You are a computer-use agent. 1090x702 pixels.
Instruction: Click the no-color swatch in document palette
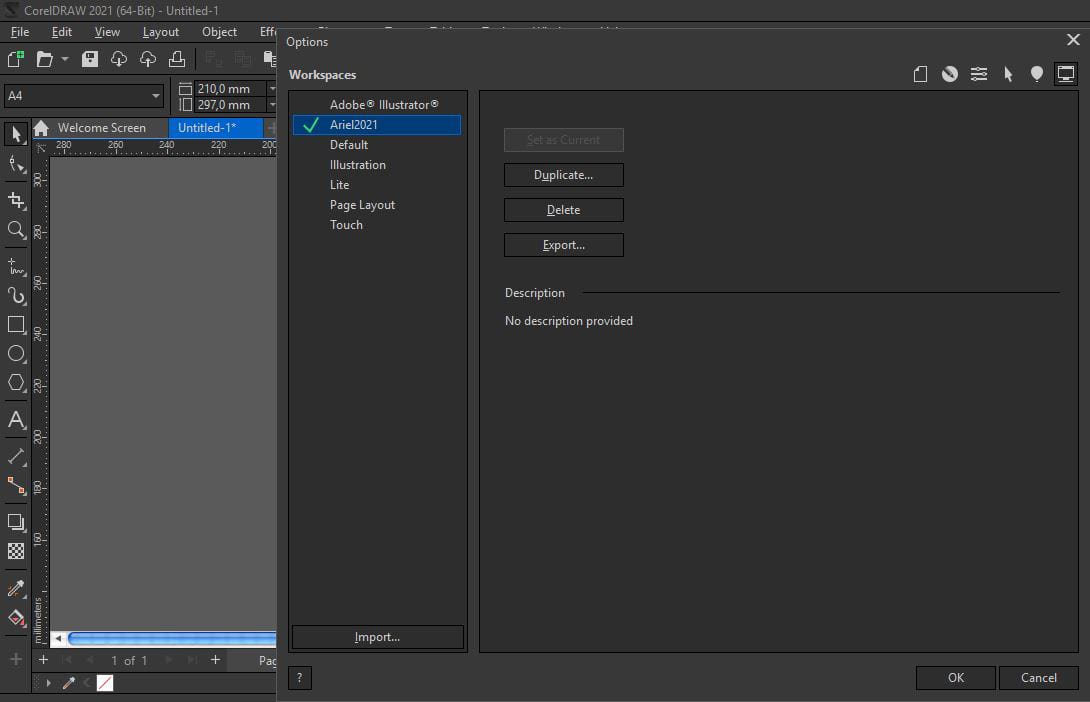105,683
